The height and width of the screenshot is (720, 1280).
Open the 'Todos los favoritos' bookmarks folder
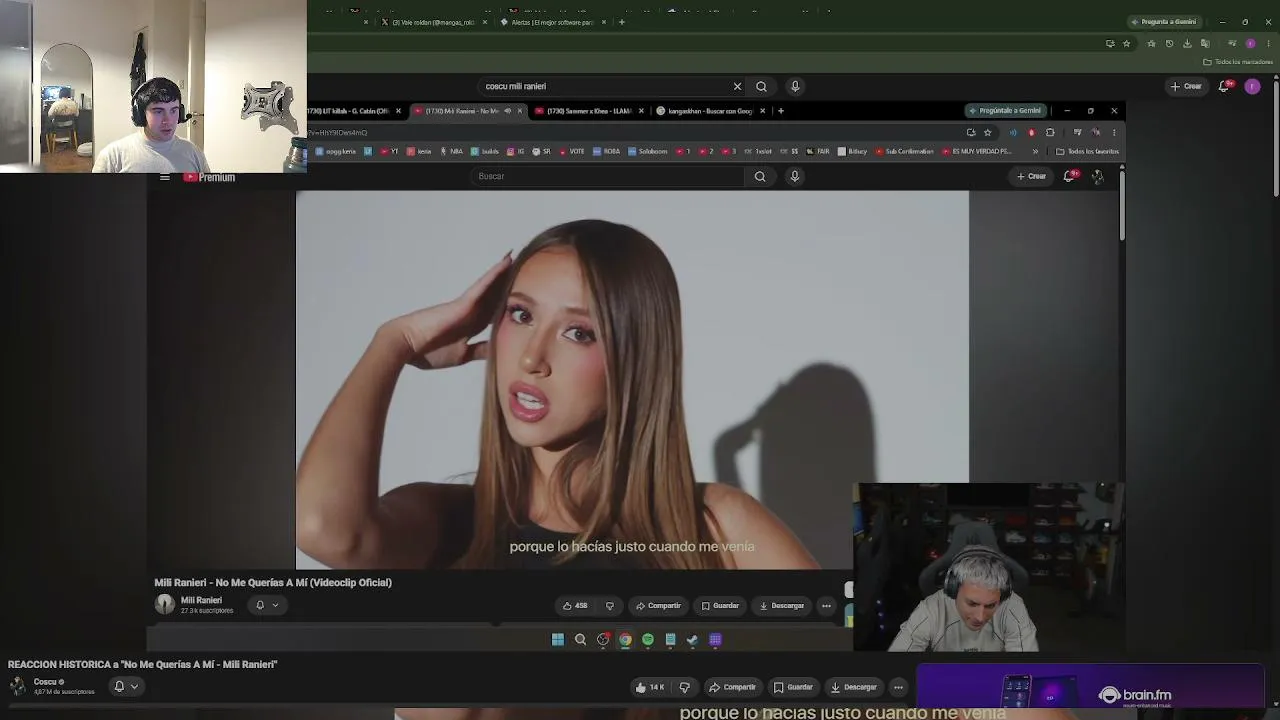[1088, 152]
